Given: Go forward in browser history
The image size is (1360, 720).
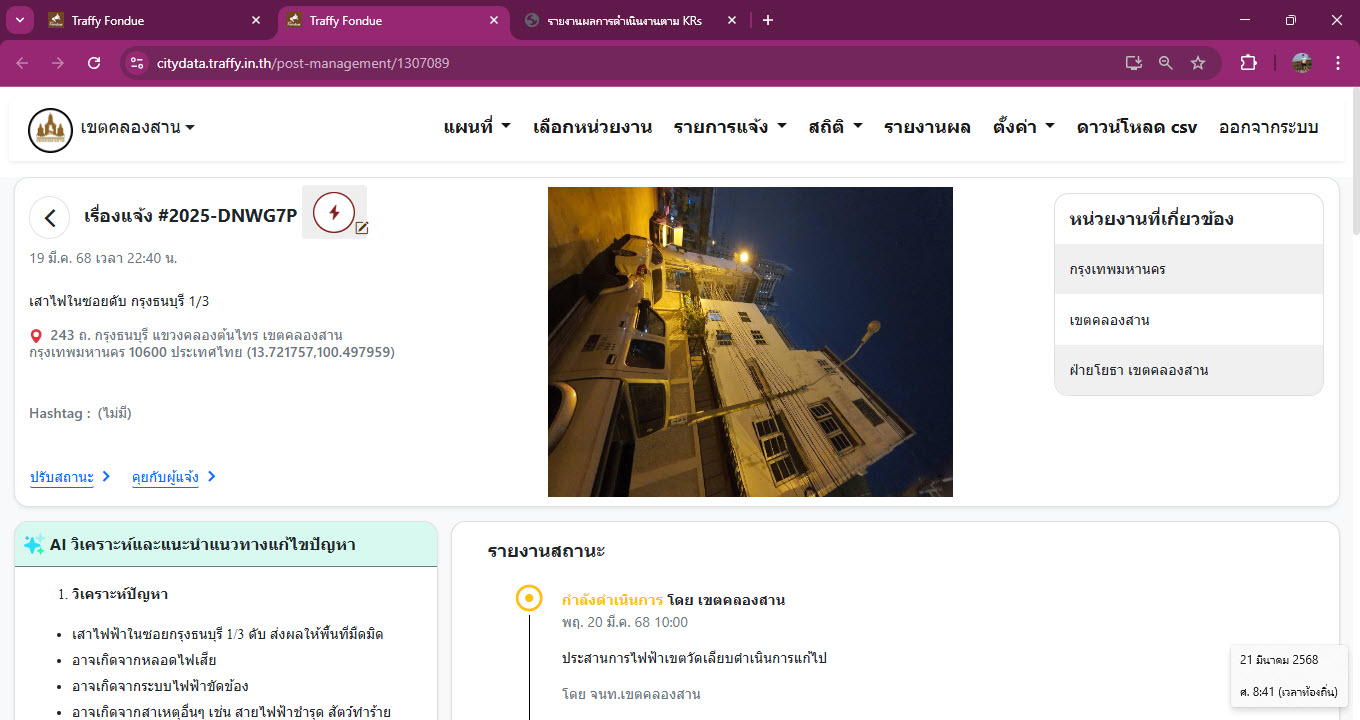Looking at the screenshot, I should (58, 63).
